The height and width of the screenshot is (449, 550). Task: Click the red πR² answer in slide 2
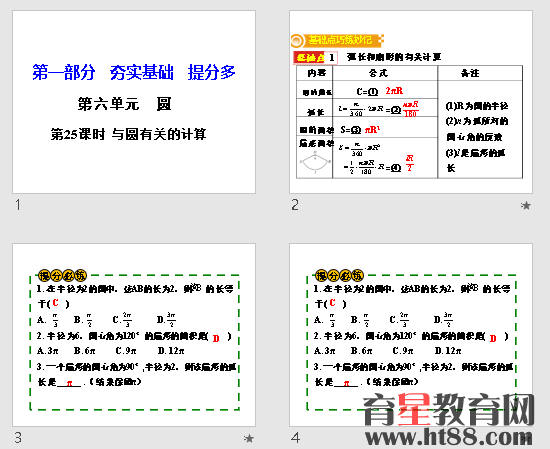click(x=373, y=129)
